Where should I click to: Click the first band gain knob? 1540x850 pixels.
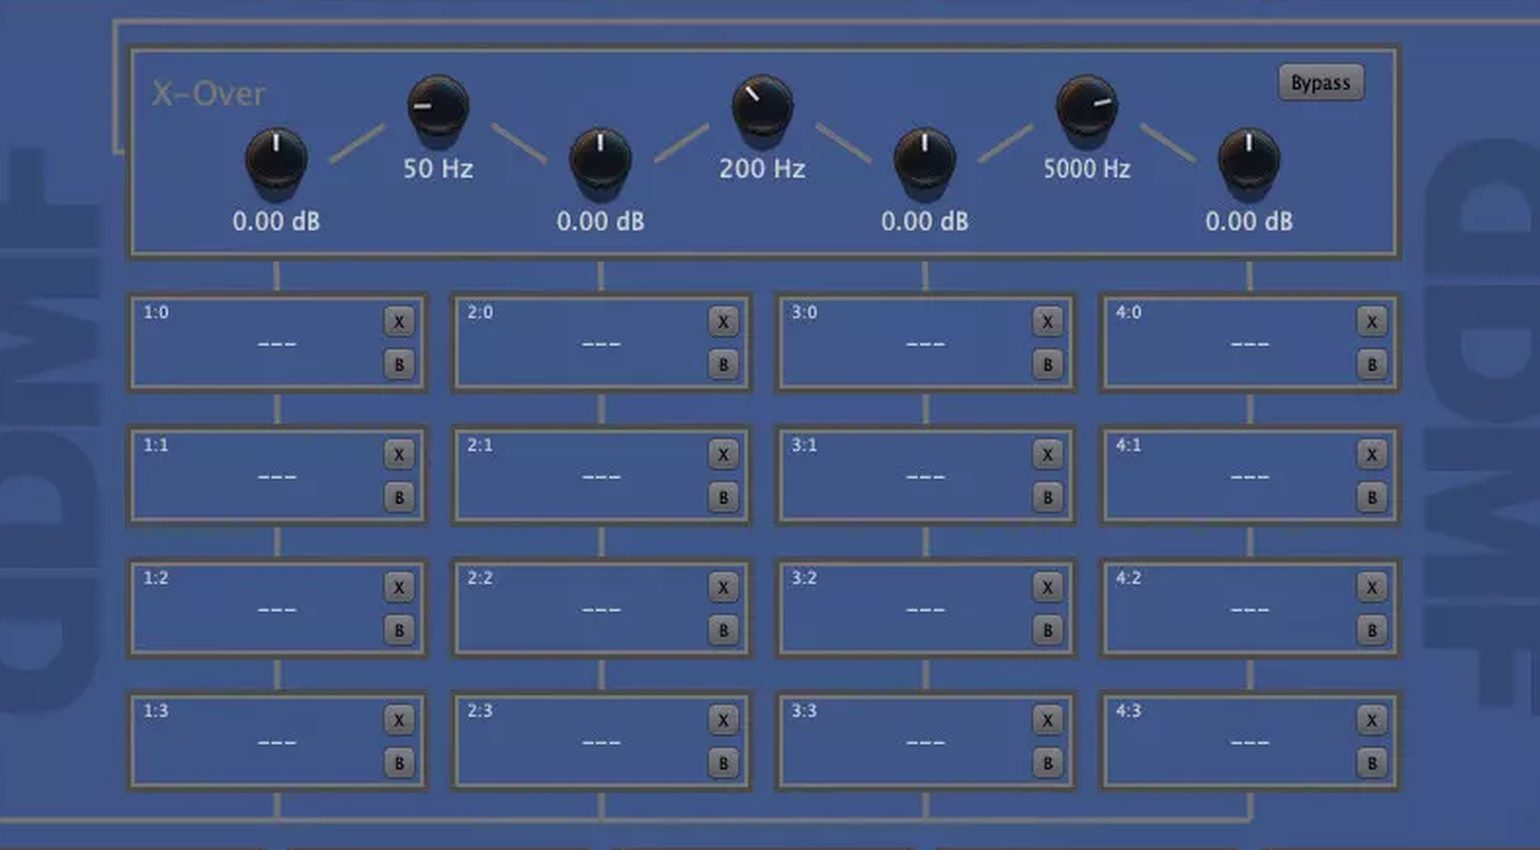pyautogui.click(x=276, y=159)
